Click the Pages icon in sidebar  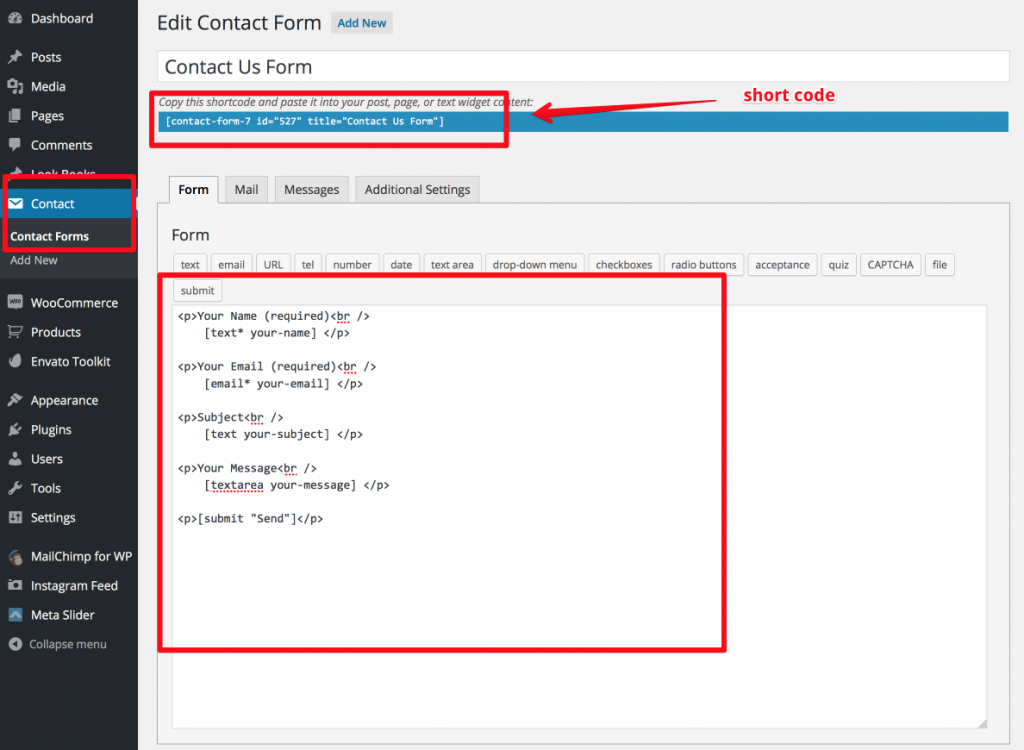pos(15,116)
